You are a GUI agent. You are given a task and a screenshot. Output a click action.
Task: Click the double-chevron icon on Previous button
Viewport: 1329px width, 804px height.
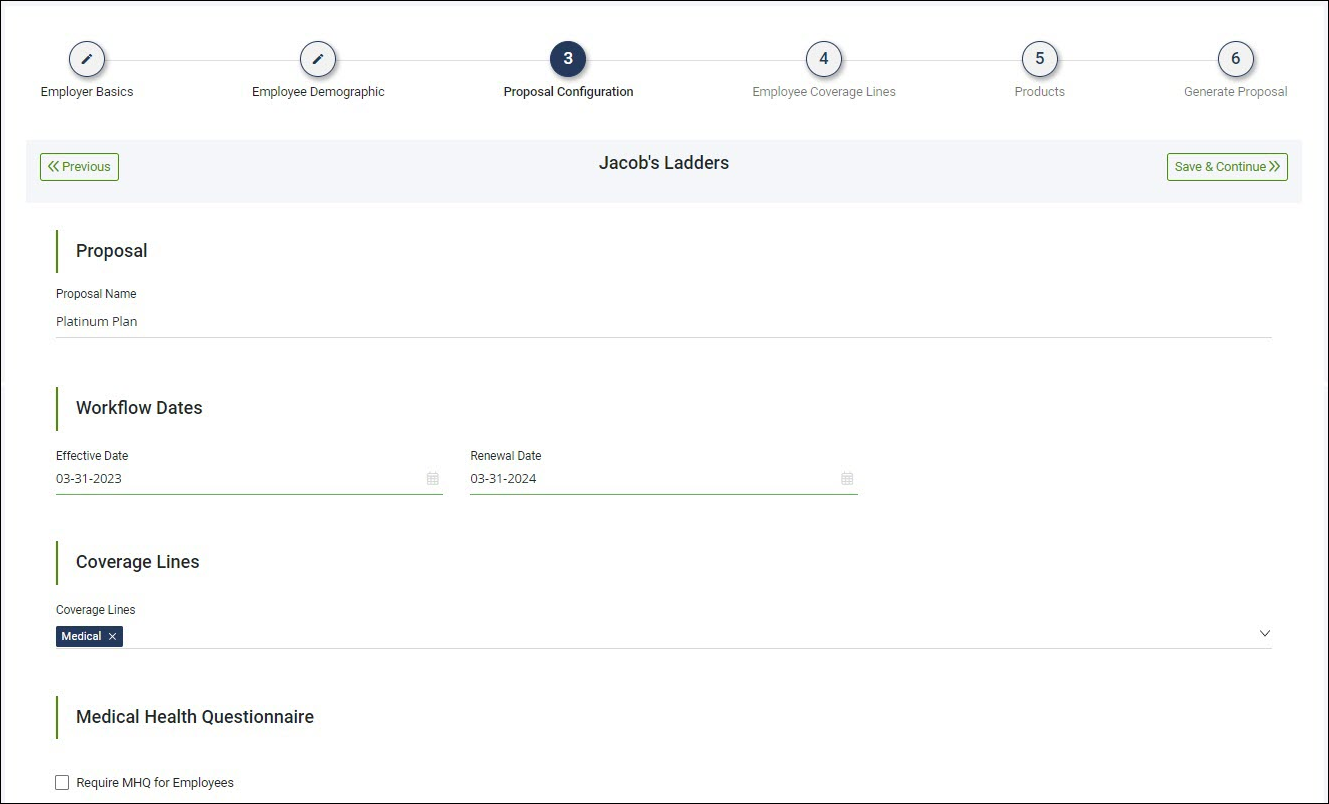[x=55, y=166]
